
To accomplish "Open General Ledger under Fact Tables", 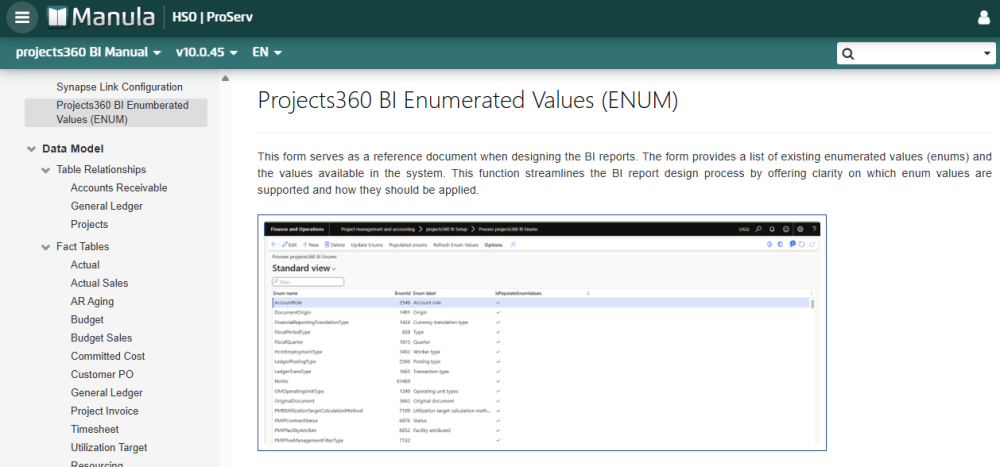I will click(107, 393).
